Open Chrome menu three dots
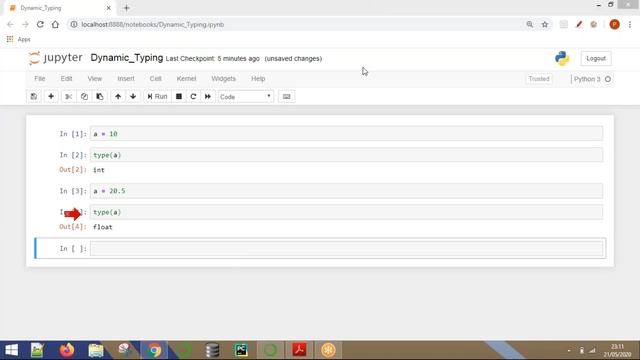Viewport: 640px width, 360px height. [630, 24]
